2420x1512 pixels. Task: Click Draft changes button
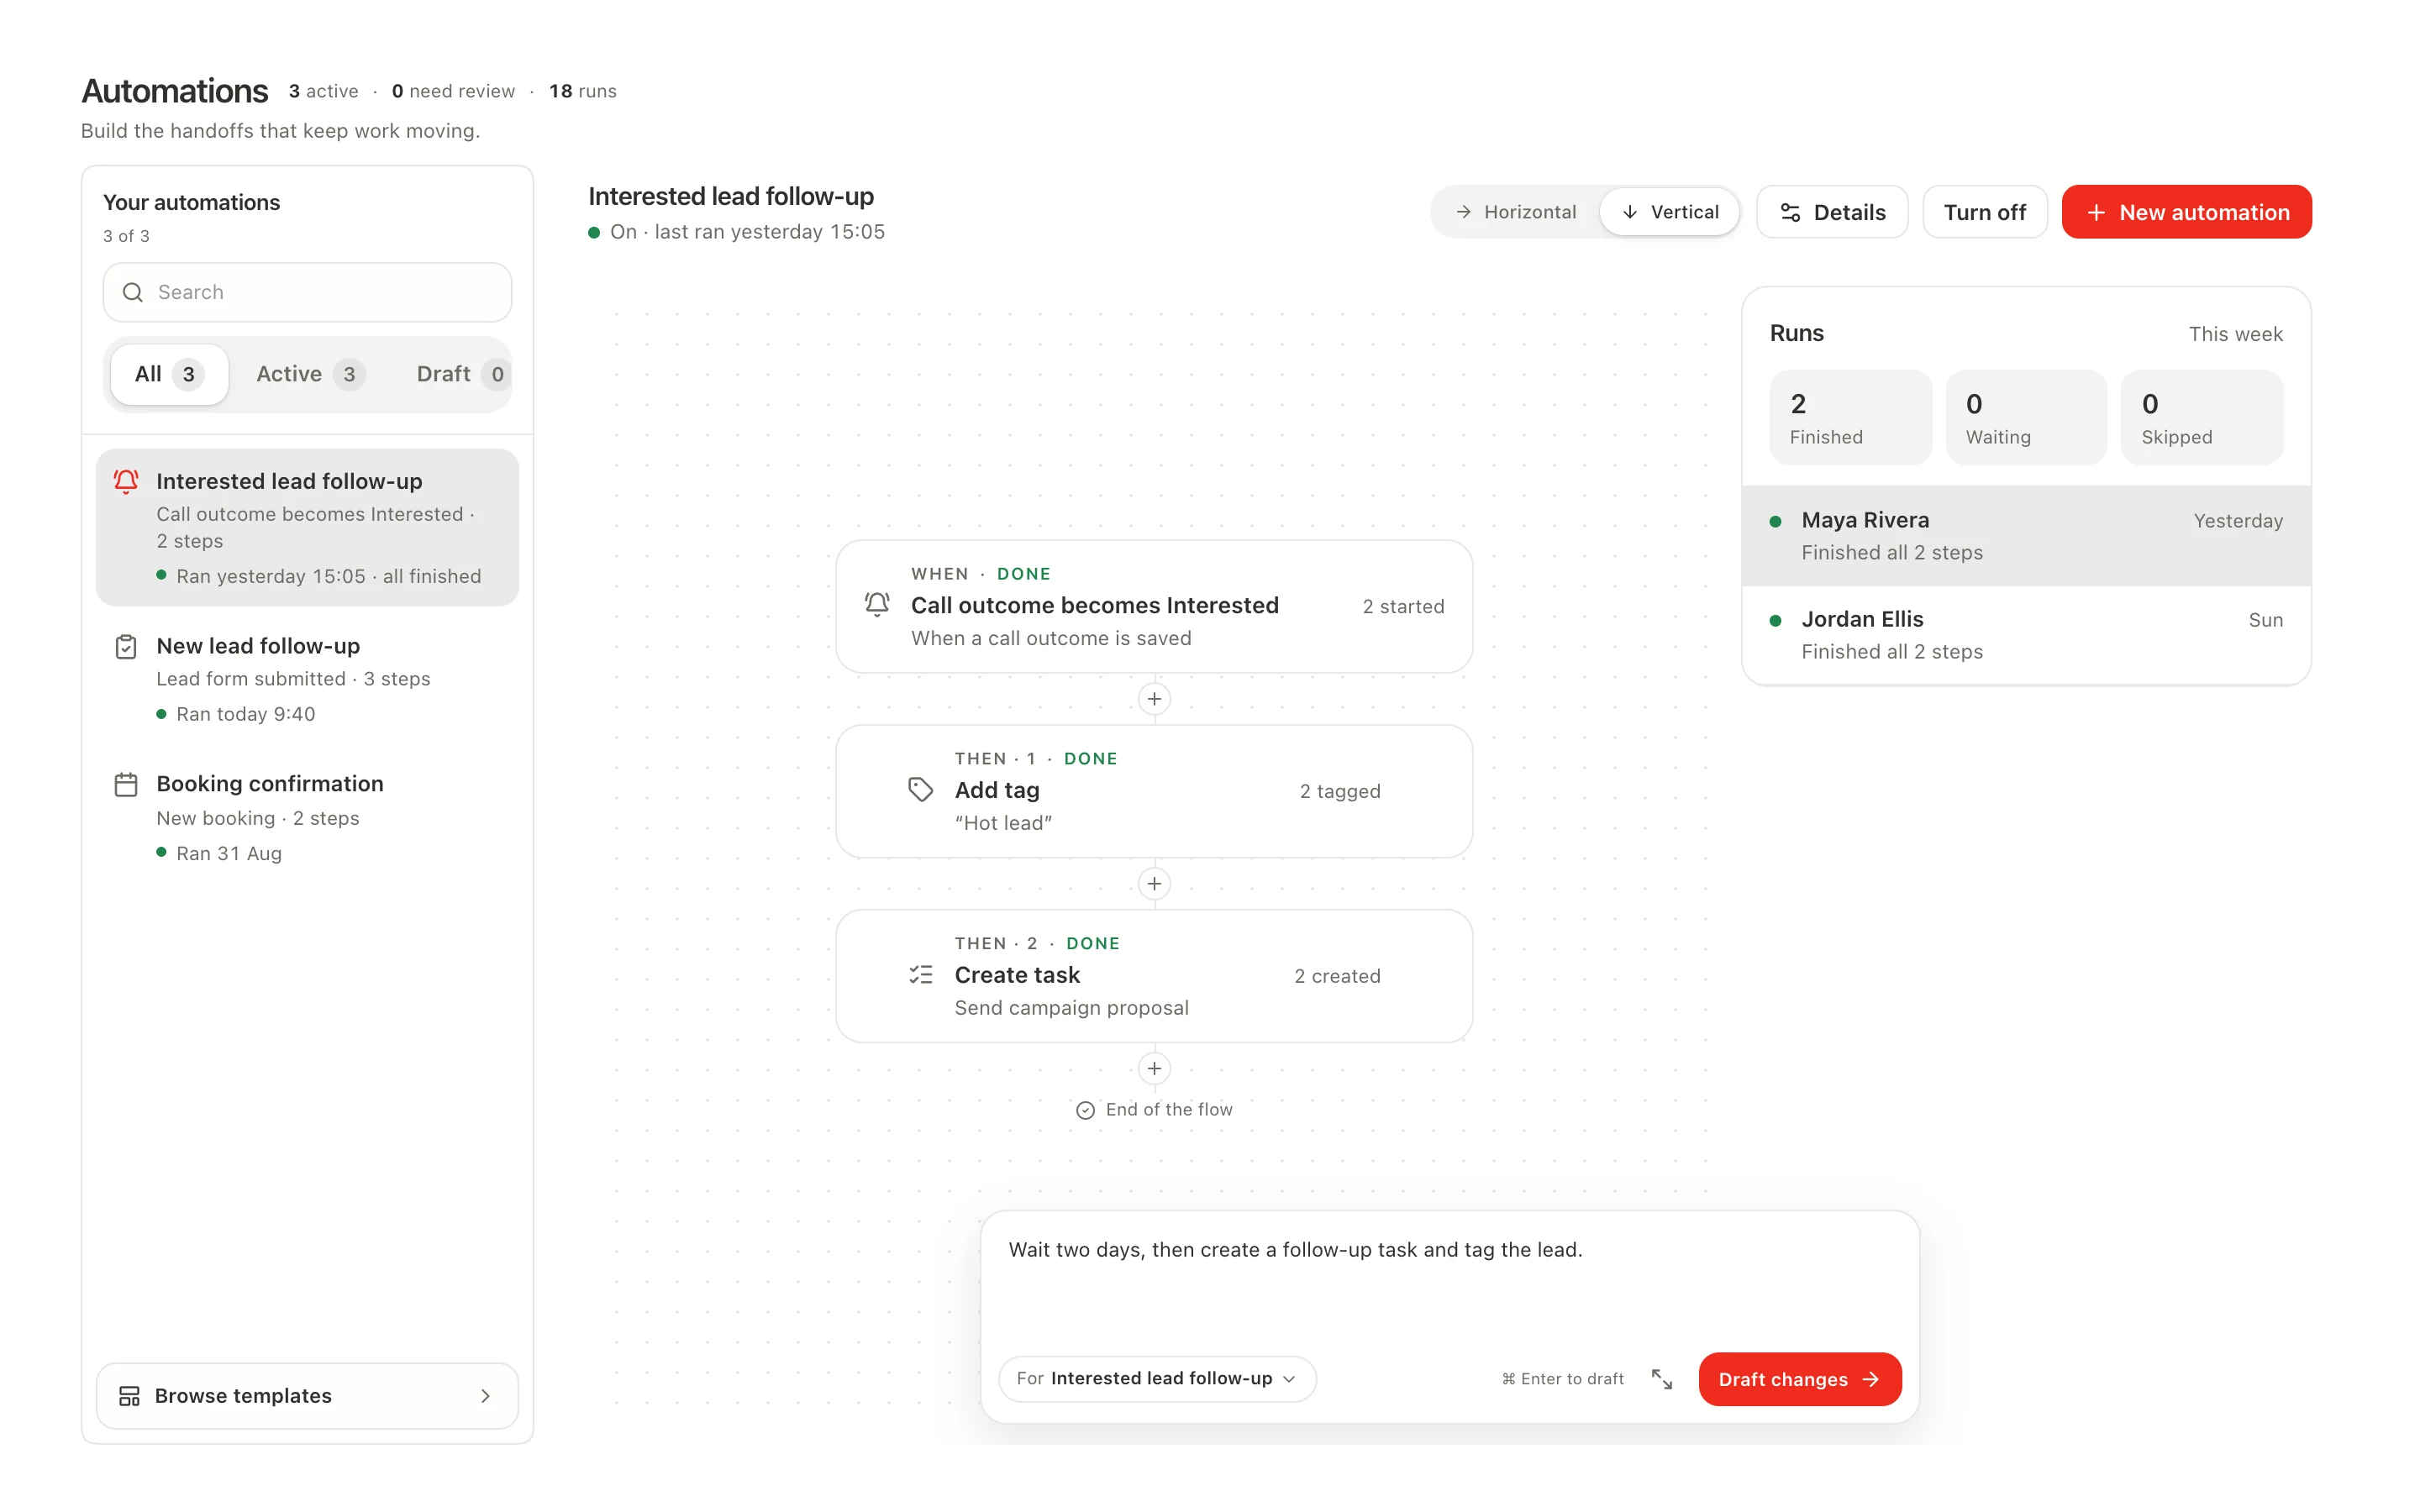(x=1799, y=1379)
